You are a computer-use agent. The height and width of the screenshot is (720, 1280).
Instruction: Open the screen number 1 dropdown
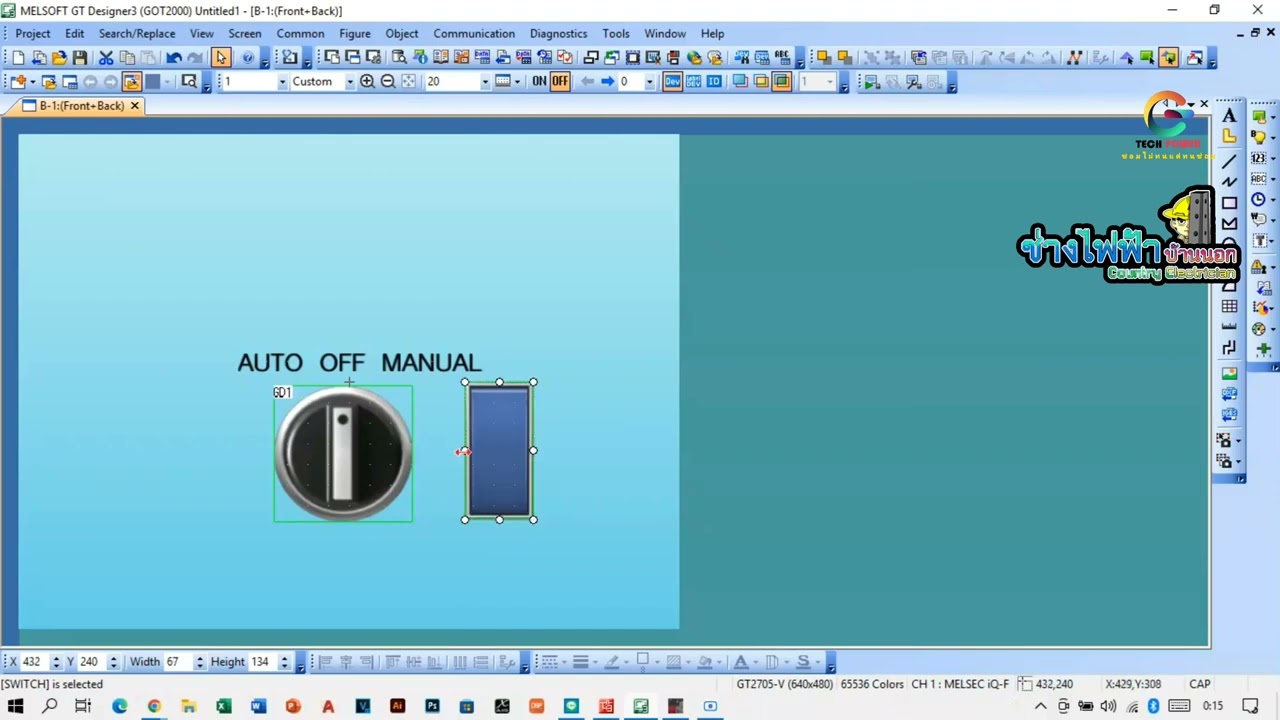283,82
